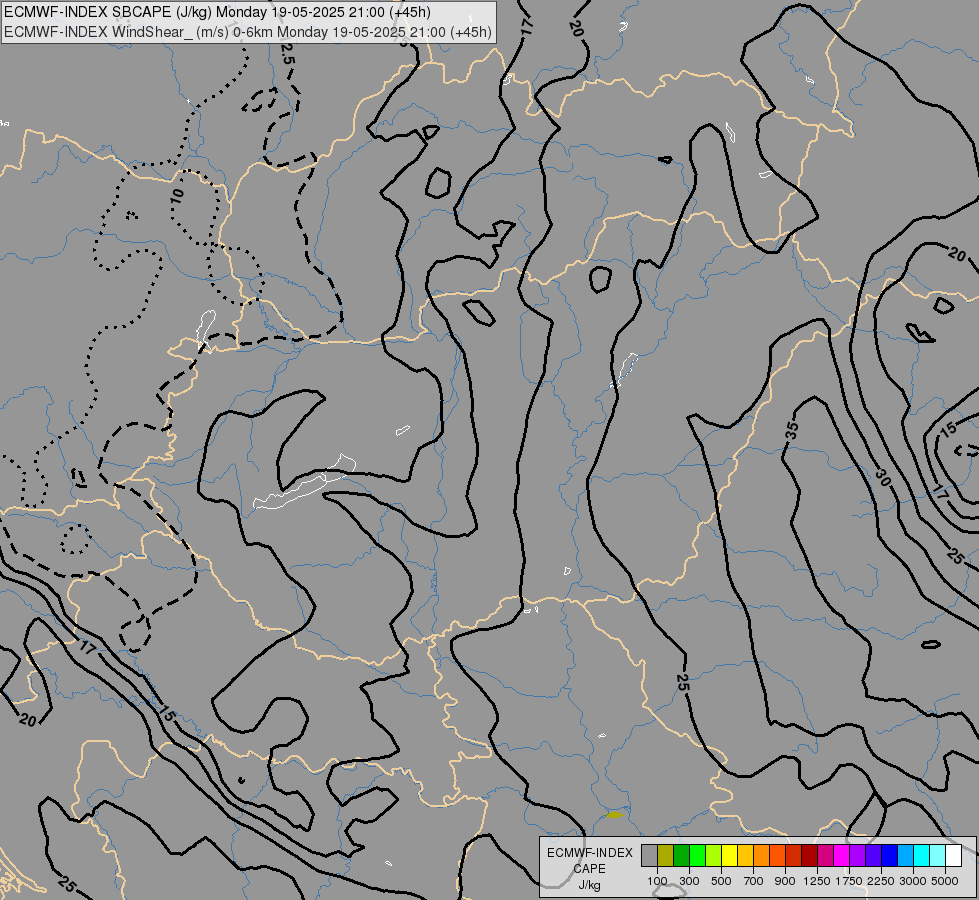
Task: Click the brick red legend swatch
Action: [794, 856]
